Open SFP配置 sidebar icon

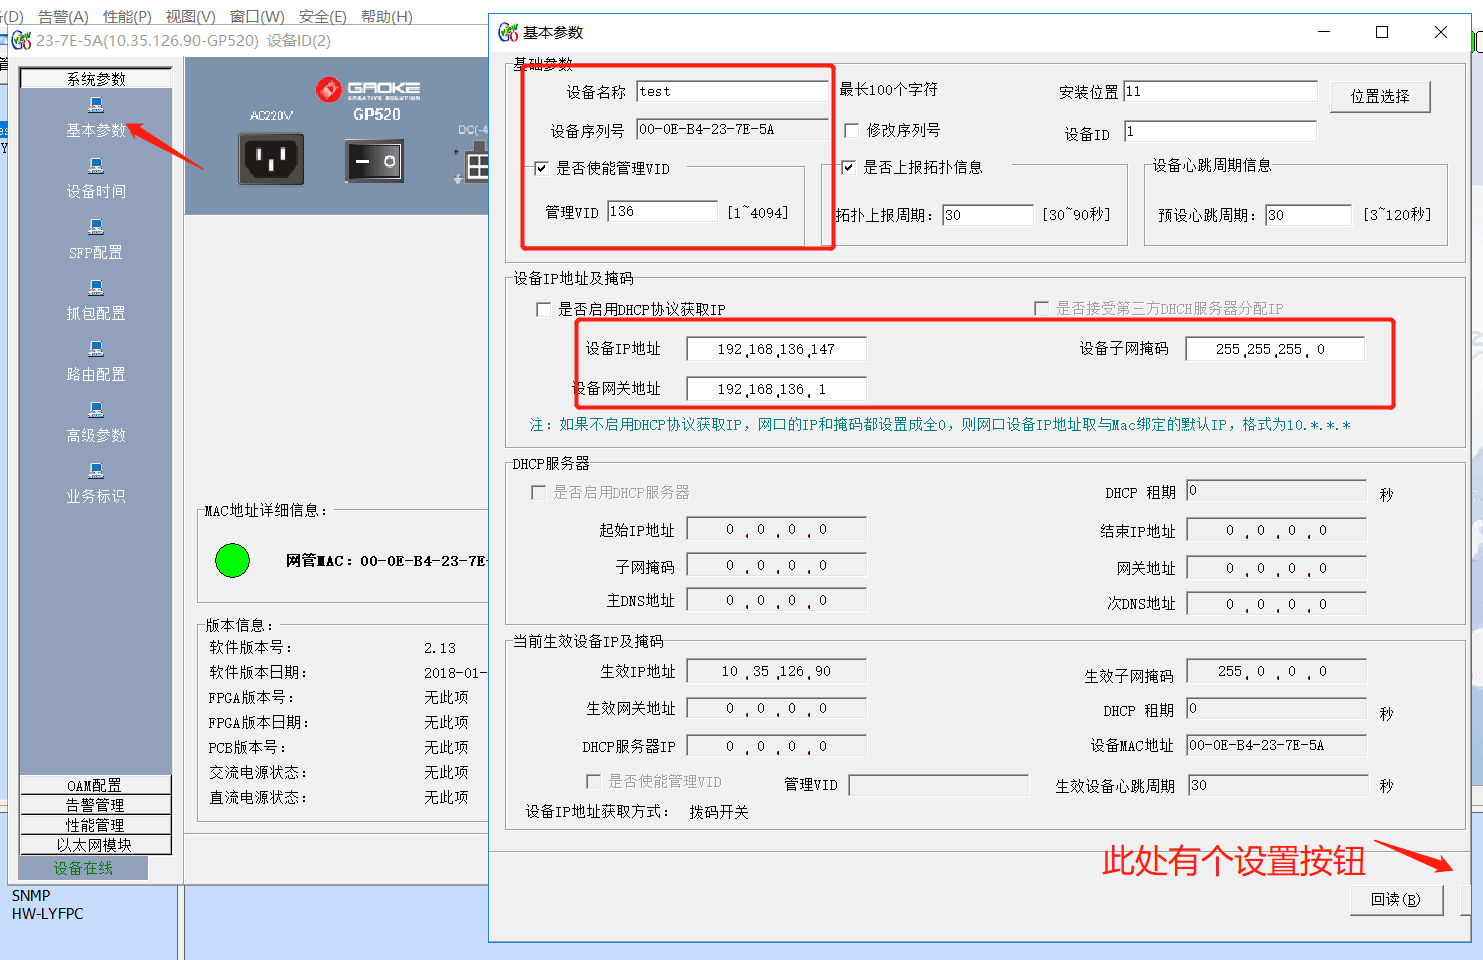(x=96, y=227)
